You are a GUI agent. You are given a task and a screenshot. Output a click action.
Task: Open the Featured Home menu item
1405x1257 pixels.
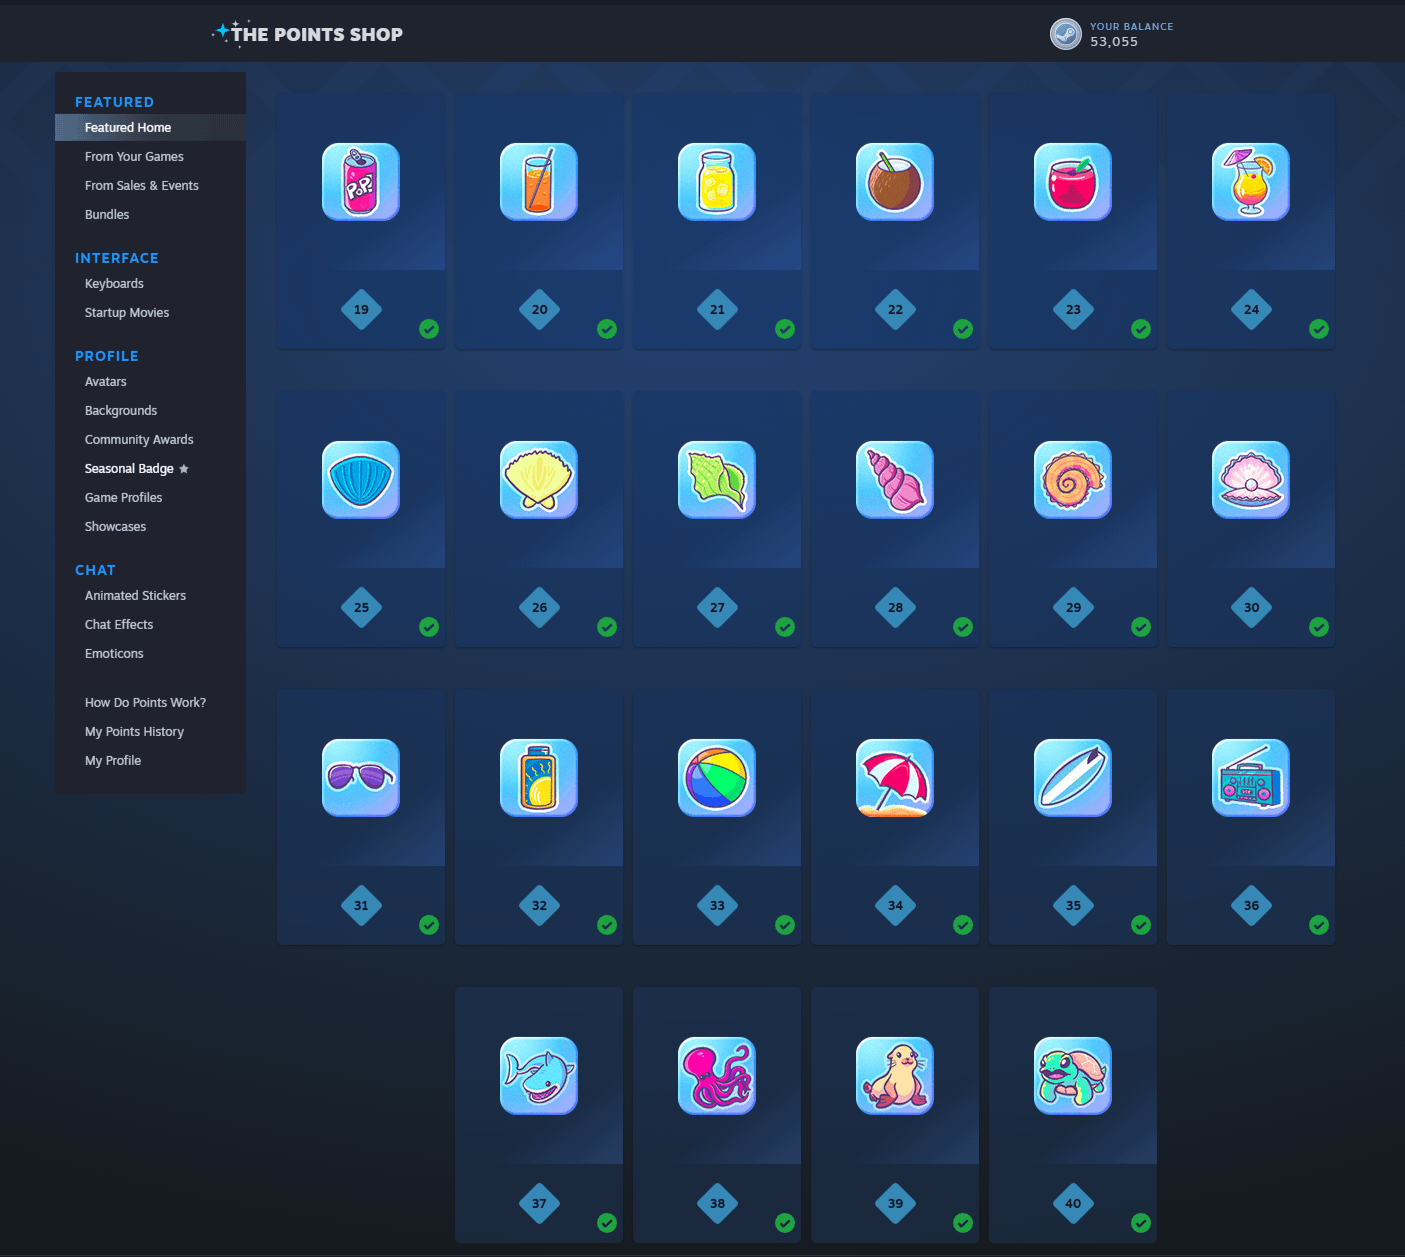[x=128, y=128]
